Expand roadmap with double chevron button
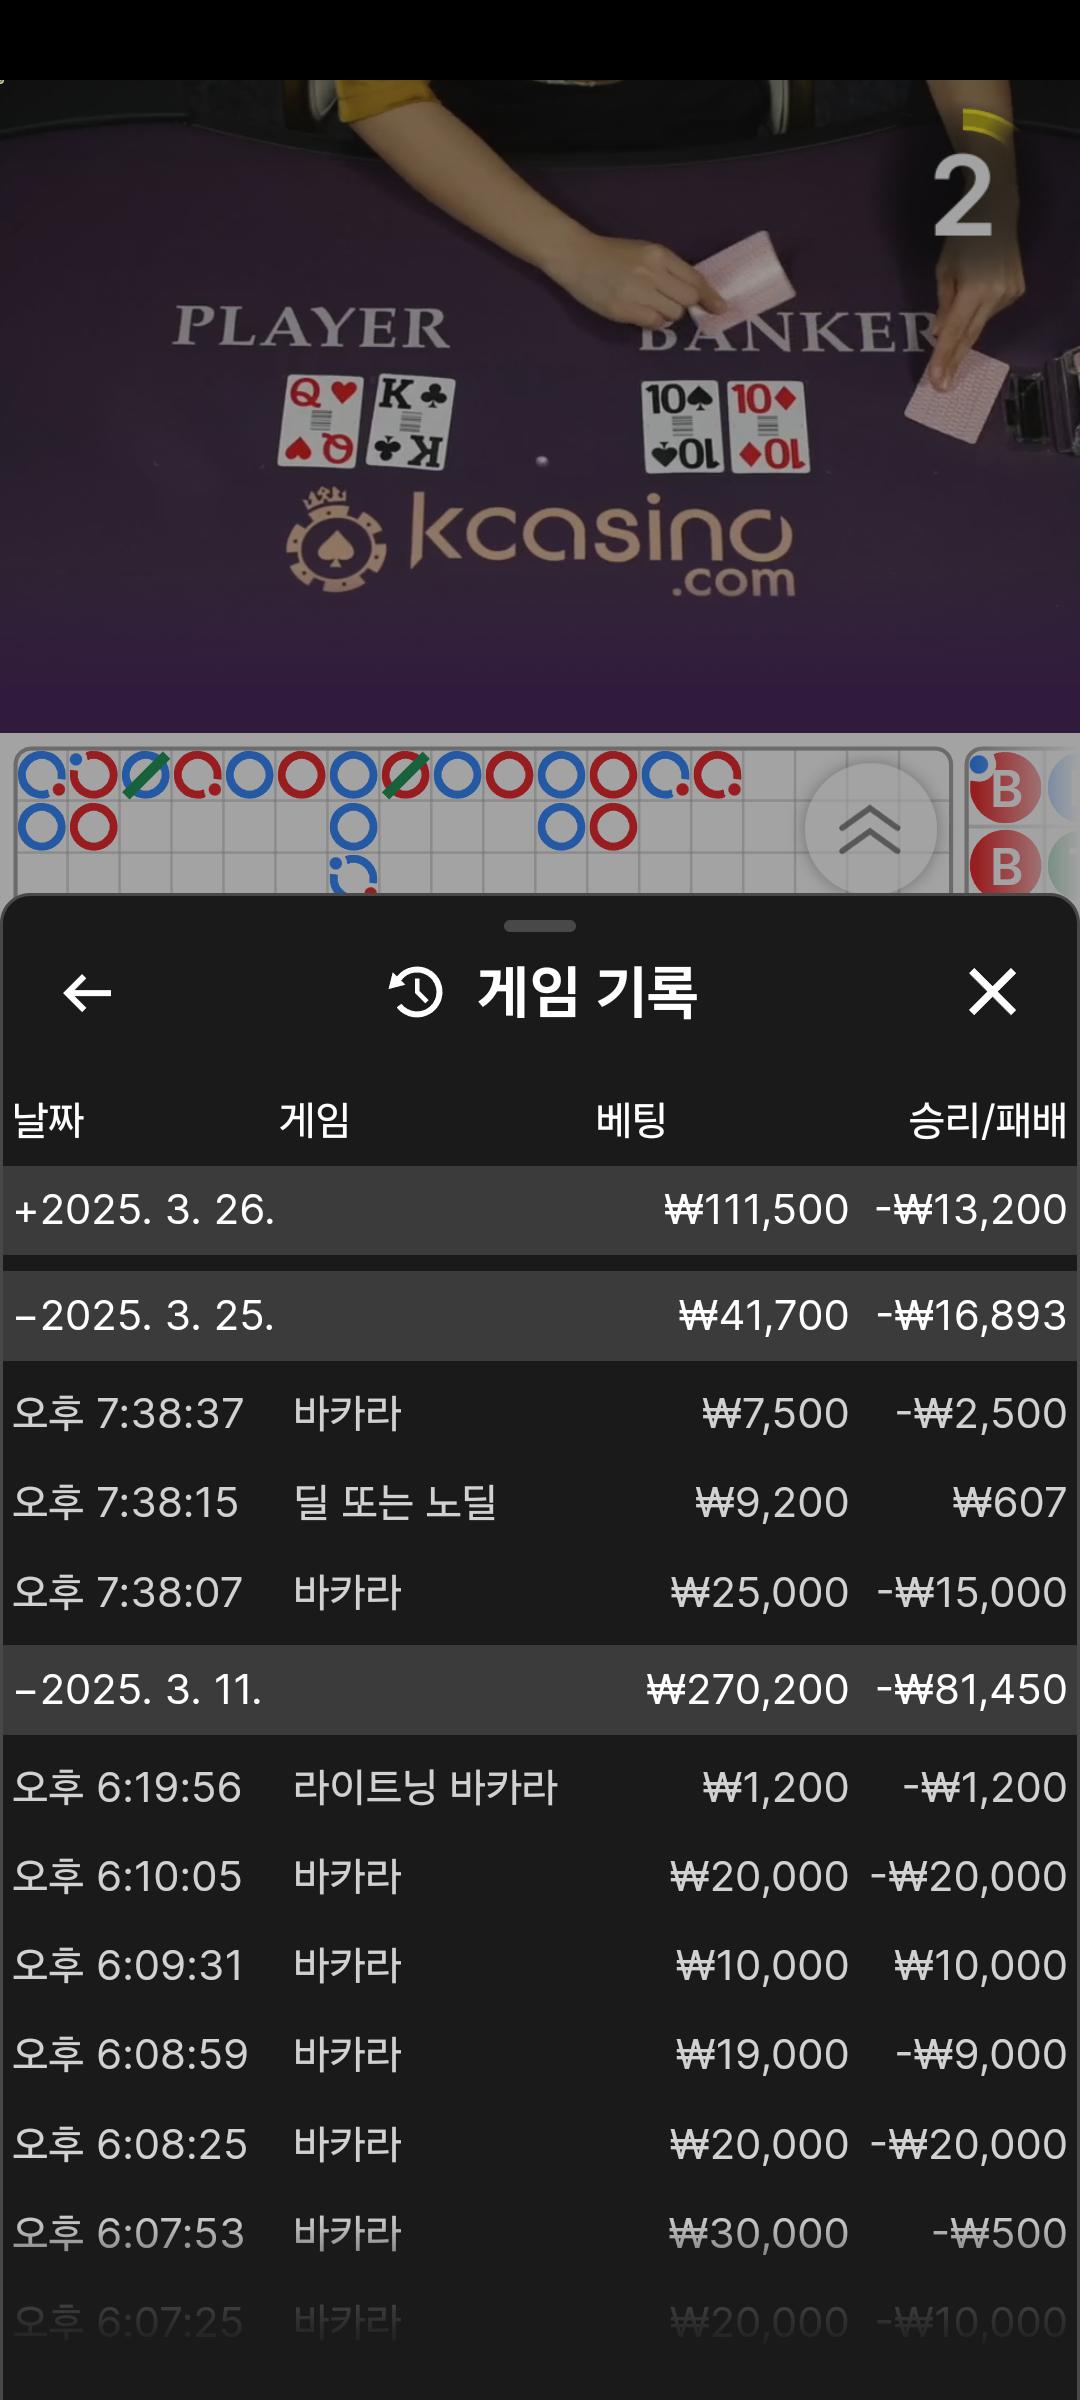Image resolution: width=1080 pixels, height=2400 pixels. click(870, 829)
